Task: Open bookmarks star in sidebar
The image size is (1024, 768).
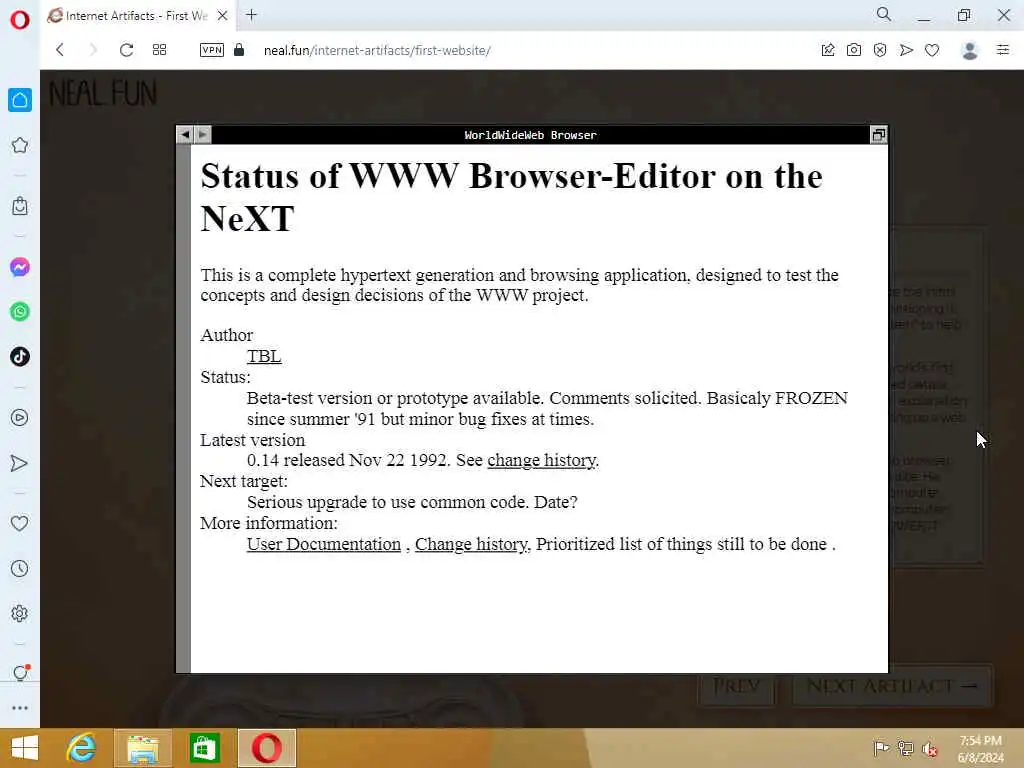Action: [20, 145]
